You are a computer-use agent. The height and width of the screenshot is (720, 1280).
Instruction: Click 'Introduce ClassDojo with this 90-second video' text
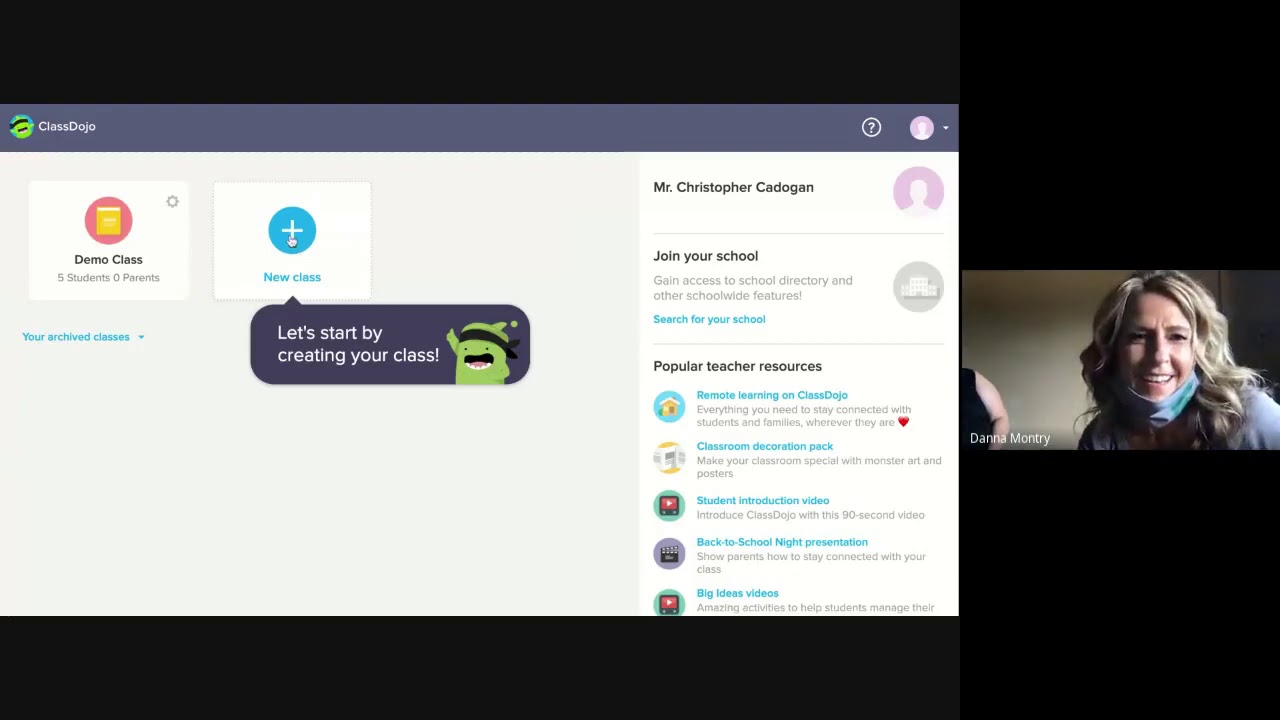[x=810, y=515]
